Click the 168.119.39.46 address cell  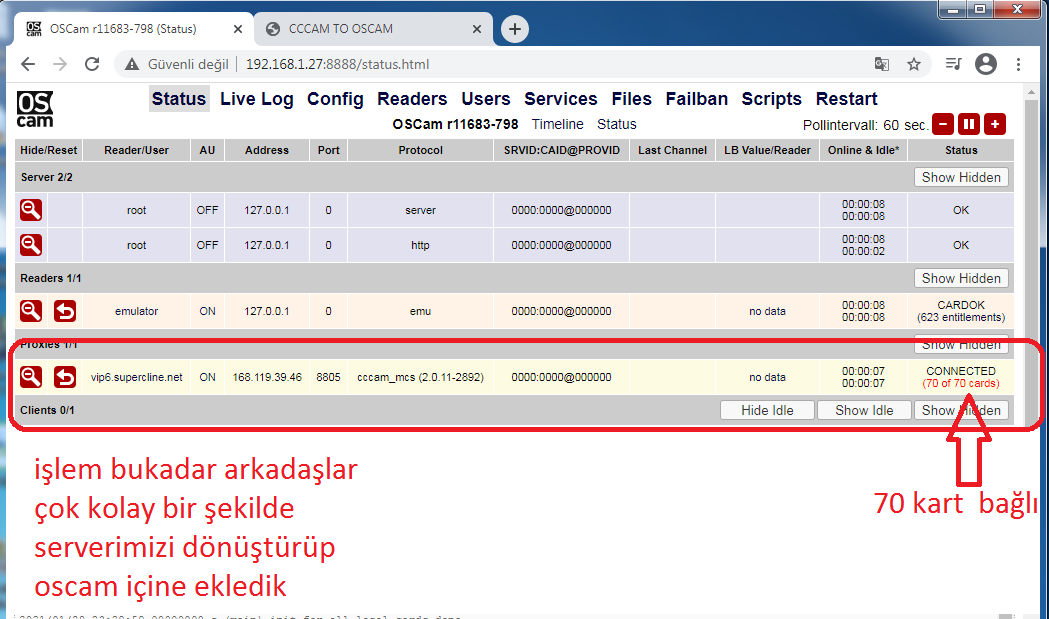tap(267, 377)
